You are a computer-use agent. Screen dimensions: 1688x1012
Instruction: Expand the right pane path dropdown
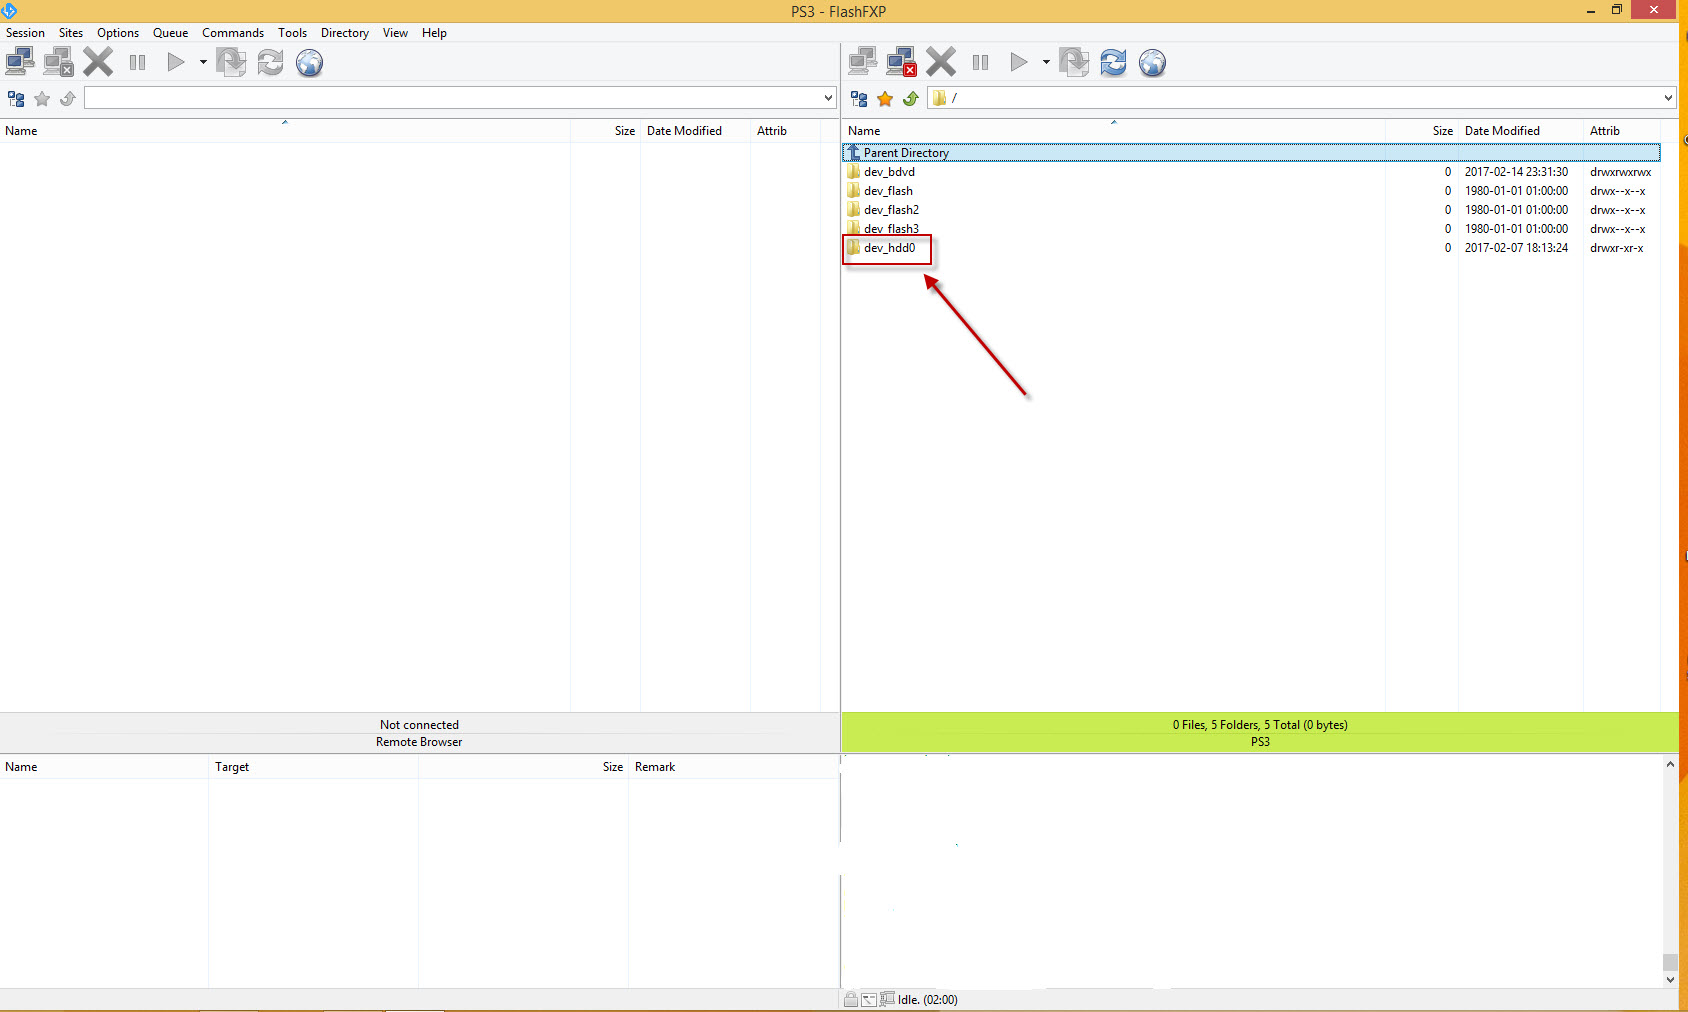(1668, 98)
